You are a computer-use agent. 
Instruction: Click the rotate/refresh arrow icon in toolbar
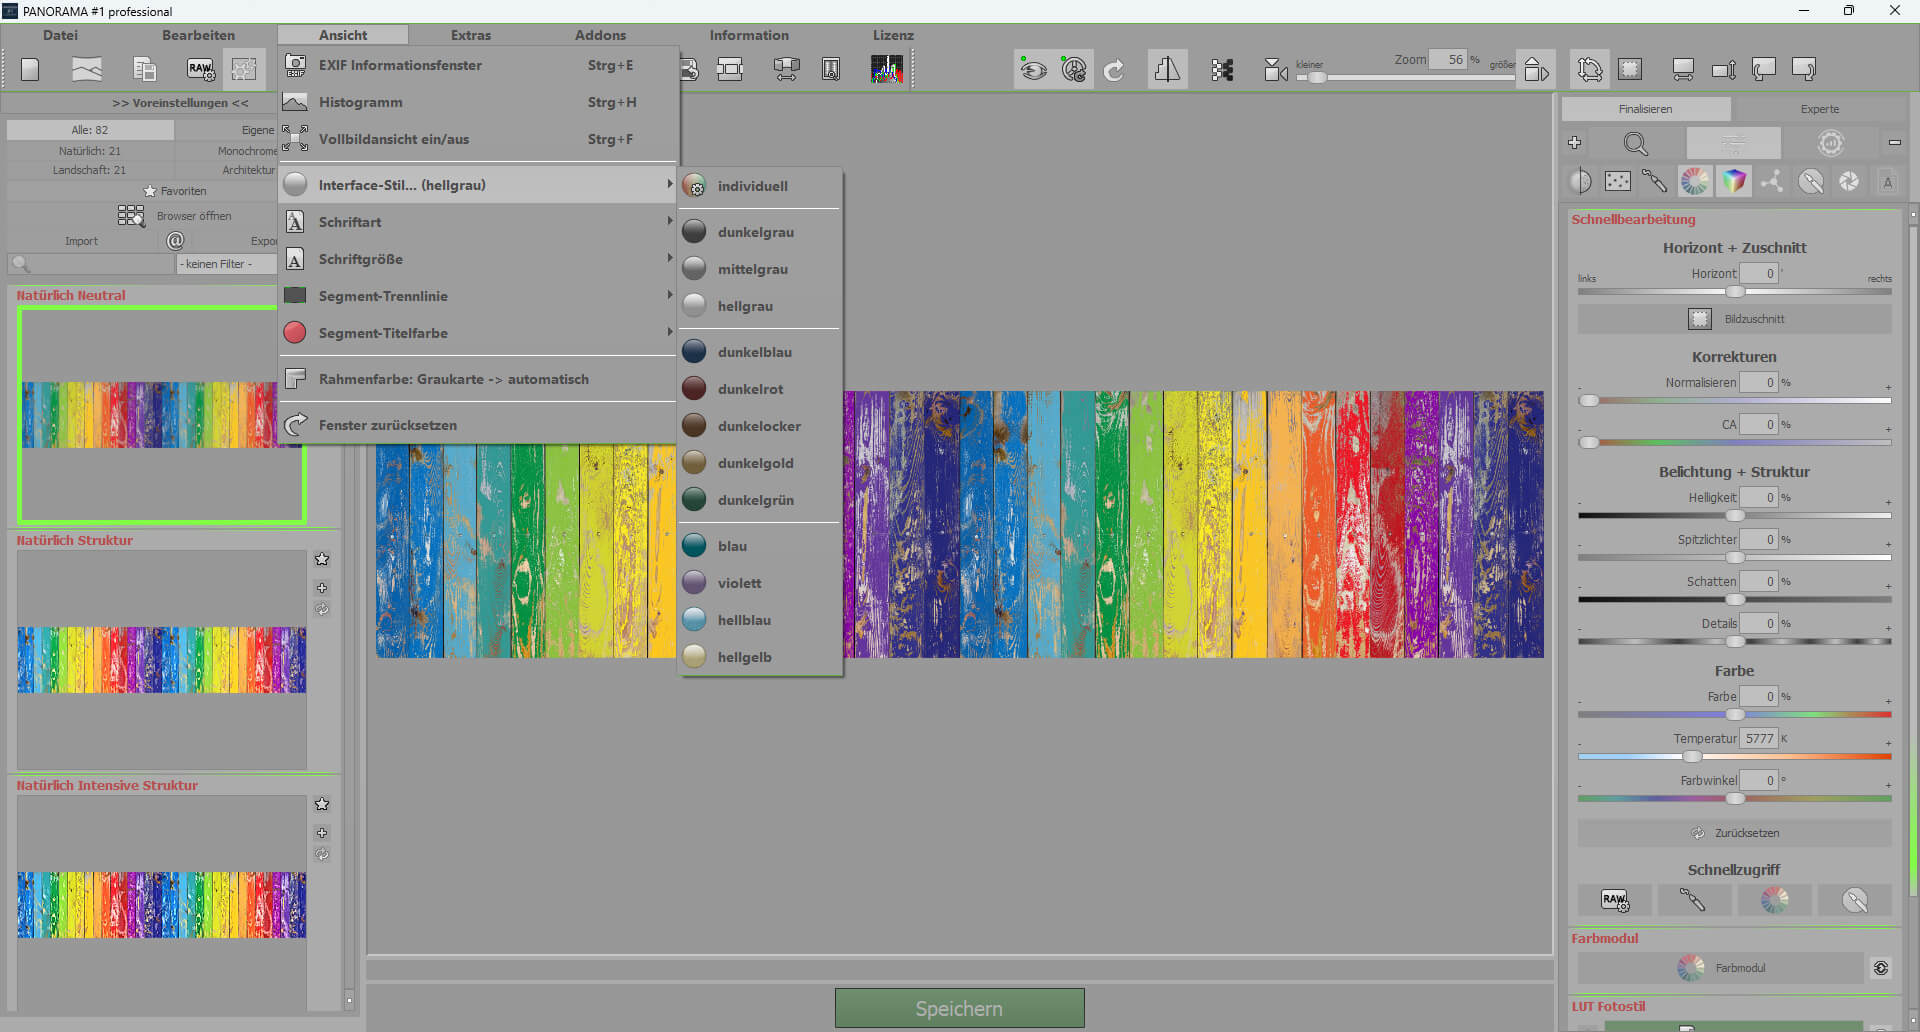(1114, 68)
